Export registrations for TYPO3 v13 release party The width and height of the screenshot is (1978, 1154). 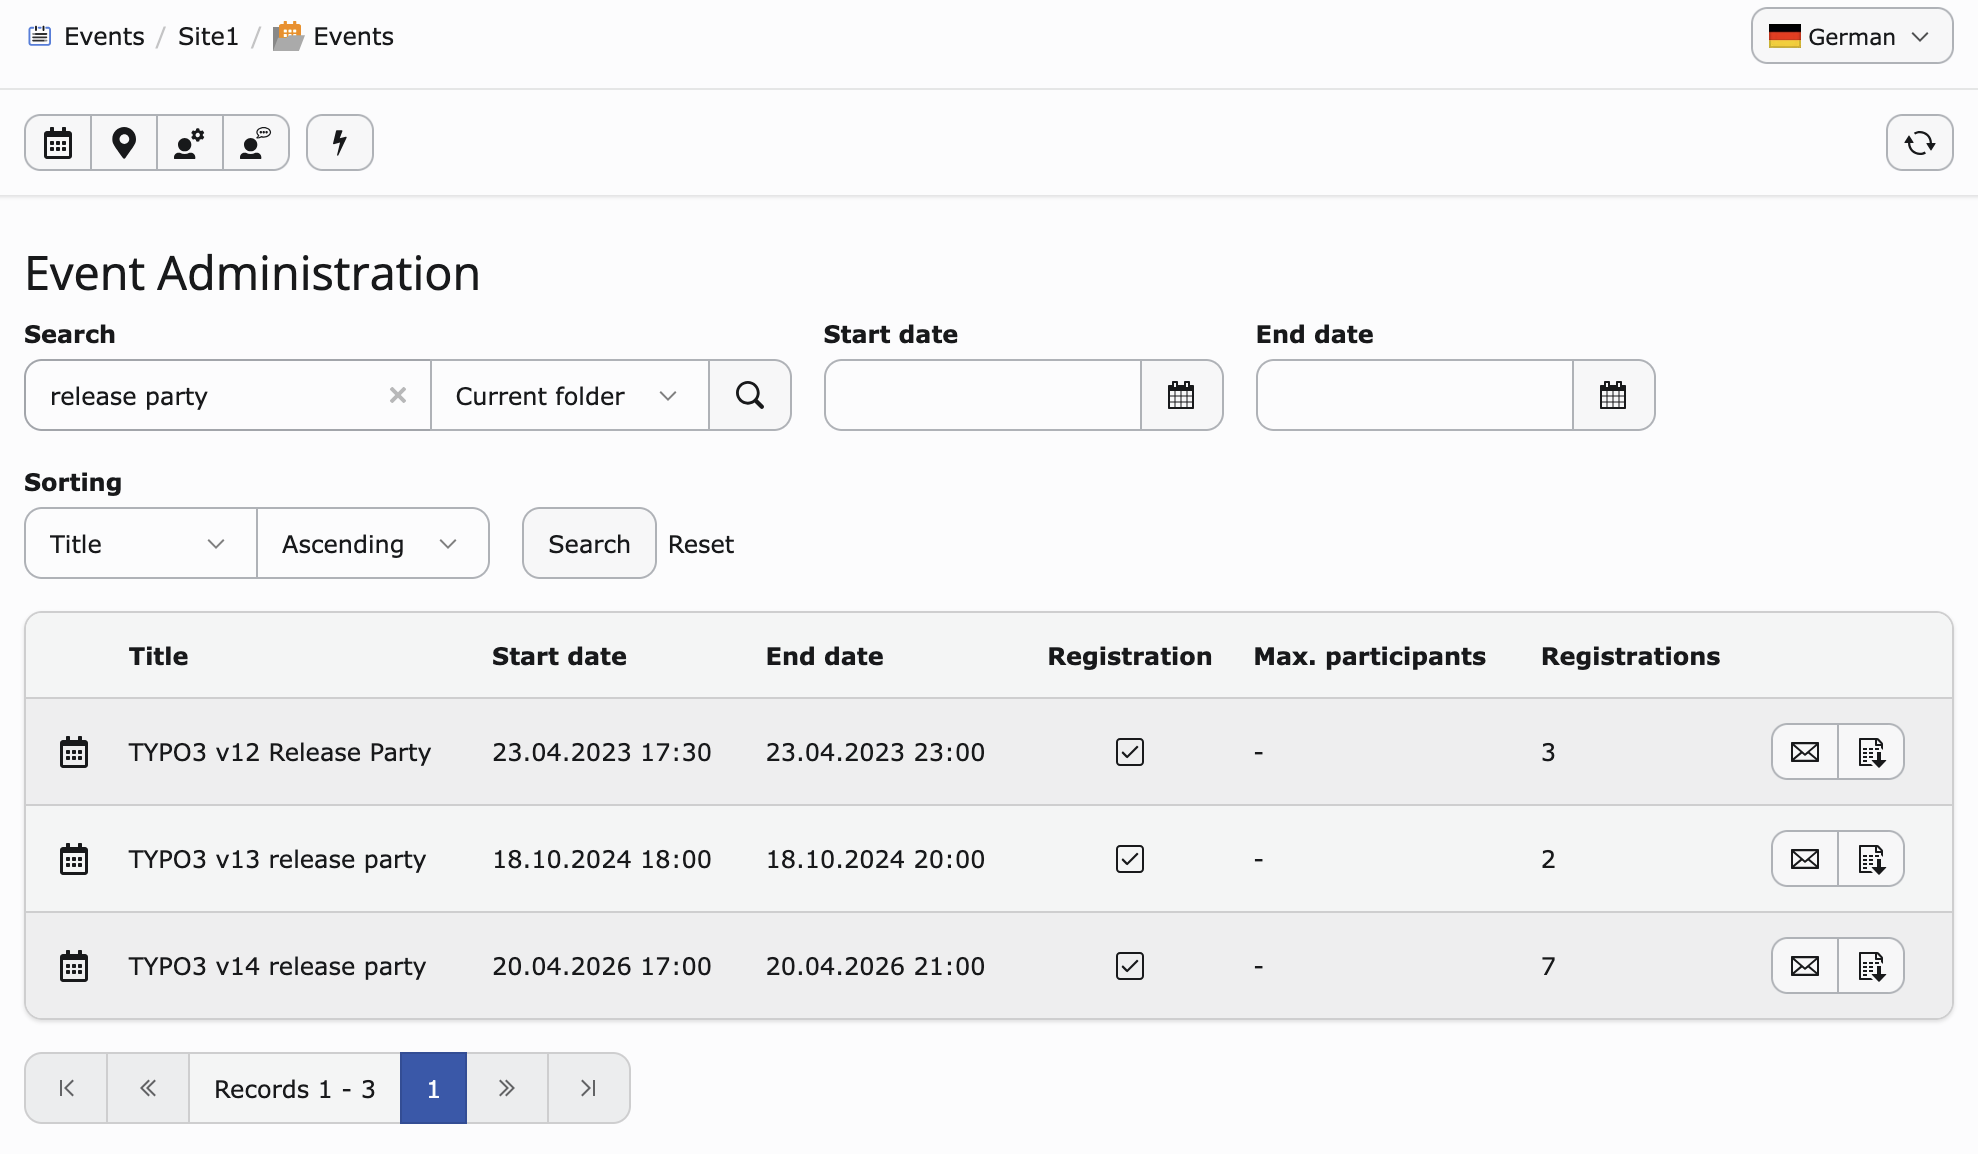pos(1871,859)
